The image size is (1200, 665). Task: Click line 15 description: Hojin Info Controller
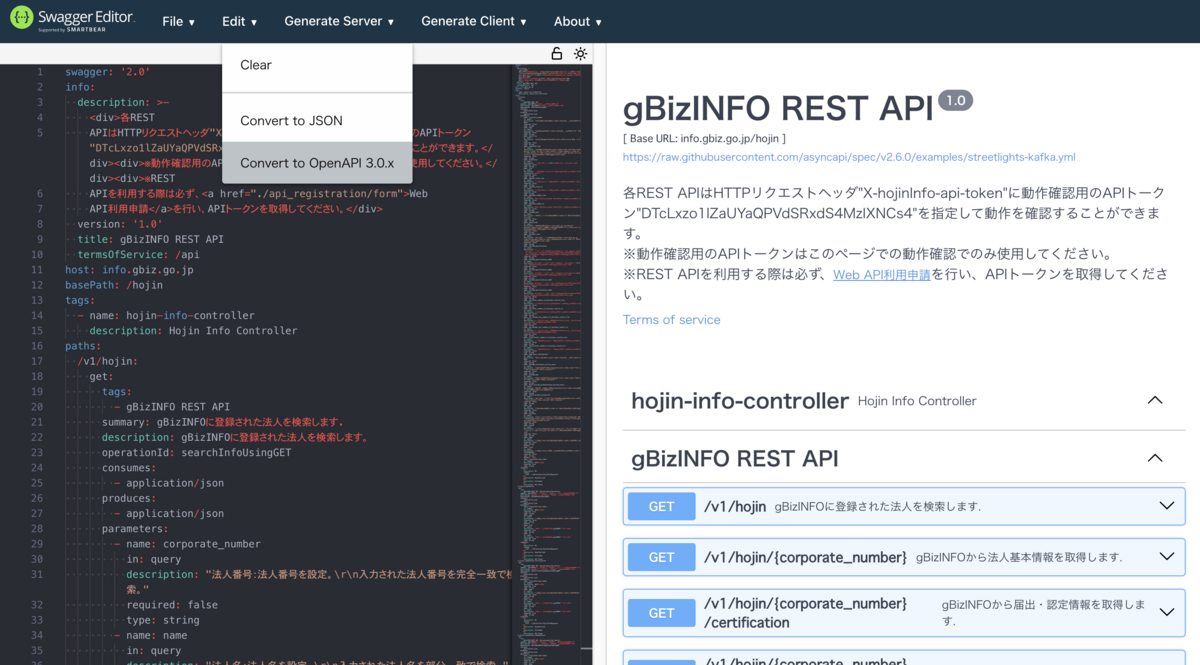(x=193, y=331)
